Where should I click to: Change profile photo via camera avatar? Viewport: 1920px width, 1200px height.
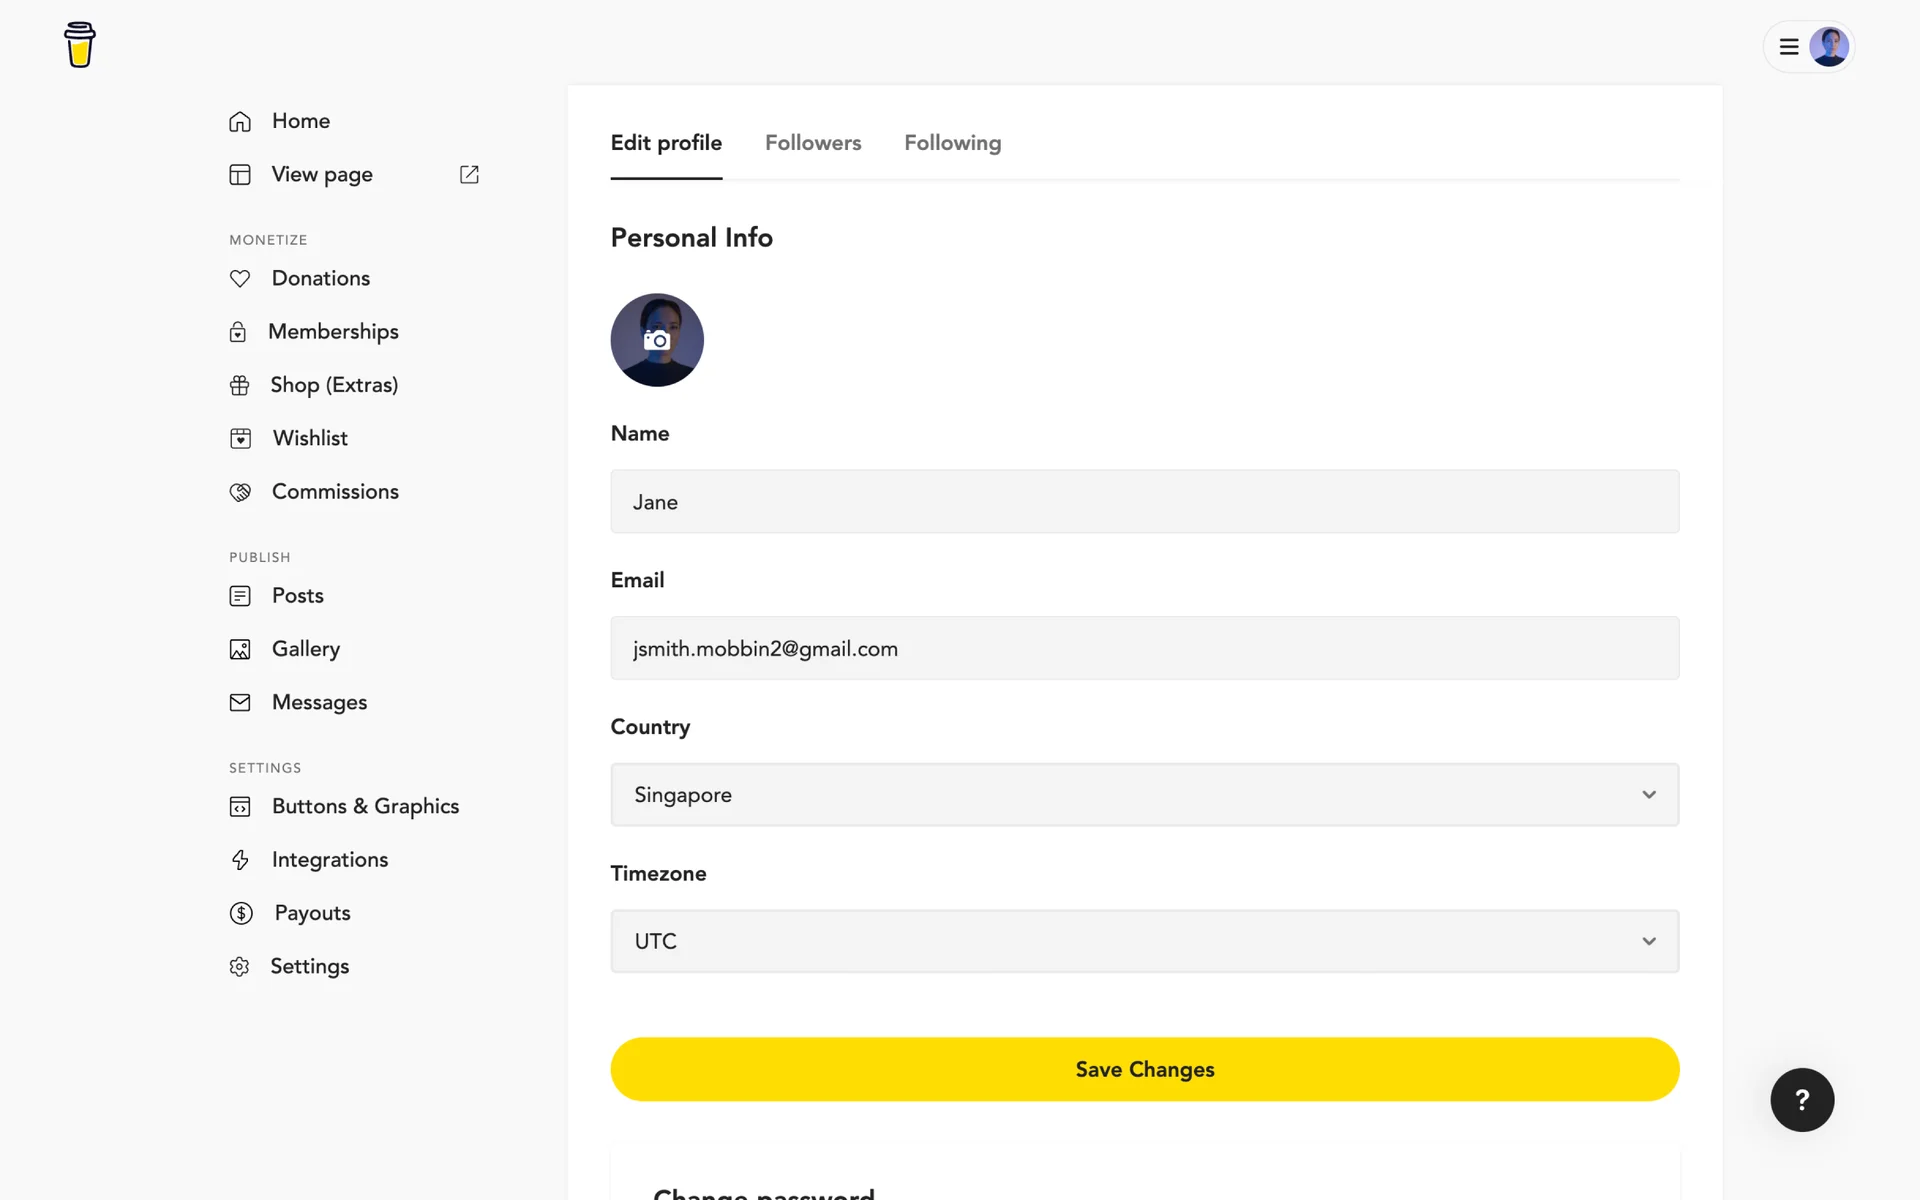tap(657, 340)
